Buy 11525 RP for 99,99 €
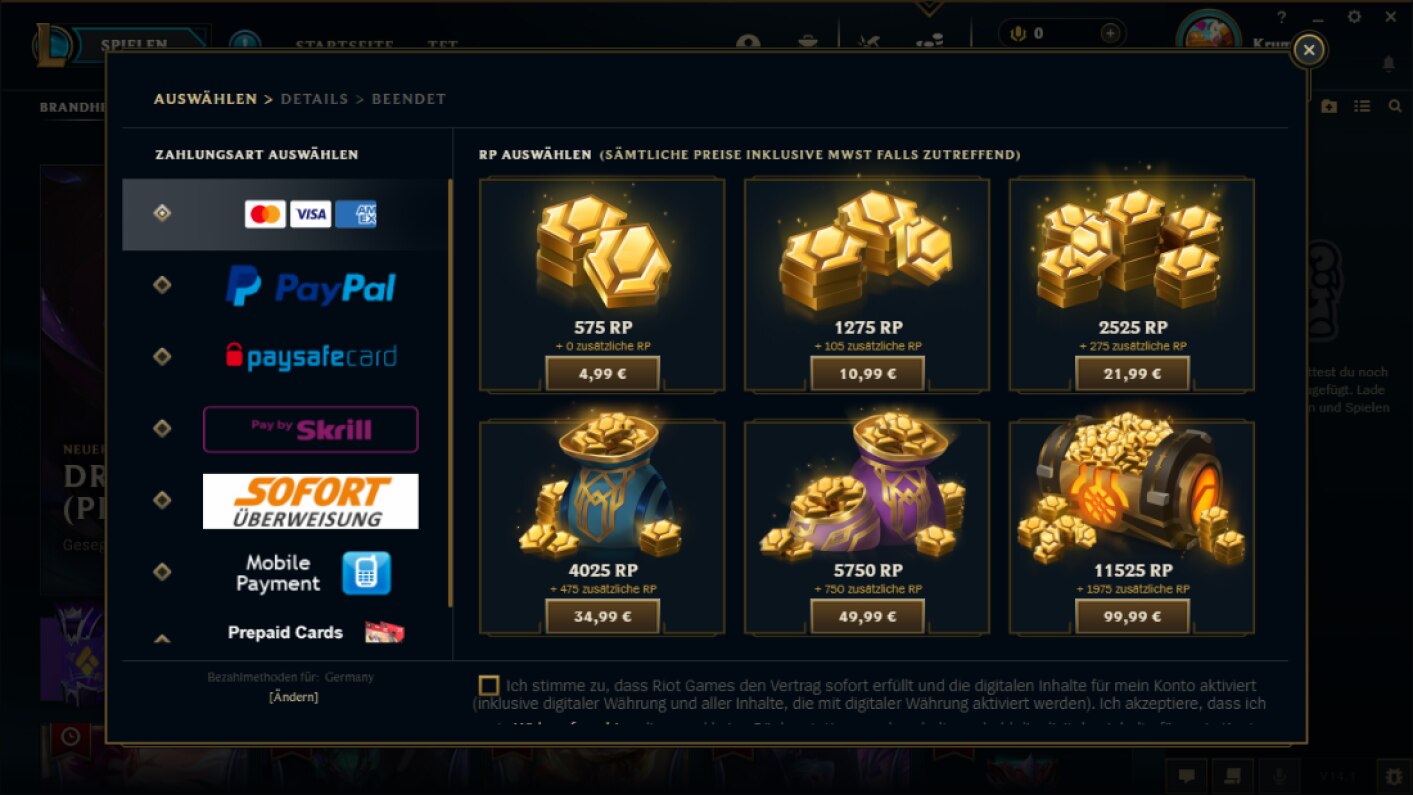Image resolution: width=1413 pixels, height=795 pixels. click(x=1132, y=616)
